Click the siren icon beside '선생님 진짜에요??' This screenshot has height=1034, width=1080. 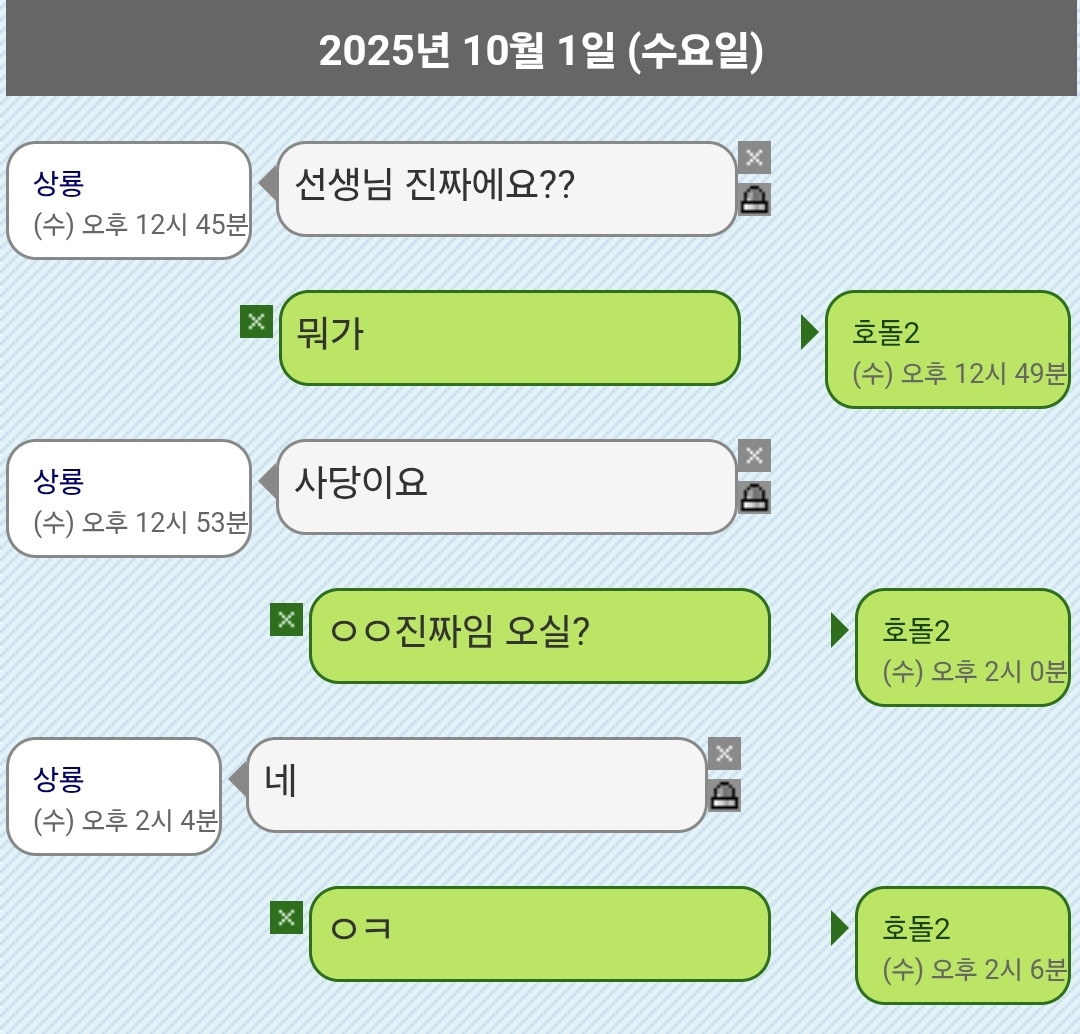point(754,200)
